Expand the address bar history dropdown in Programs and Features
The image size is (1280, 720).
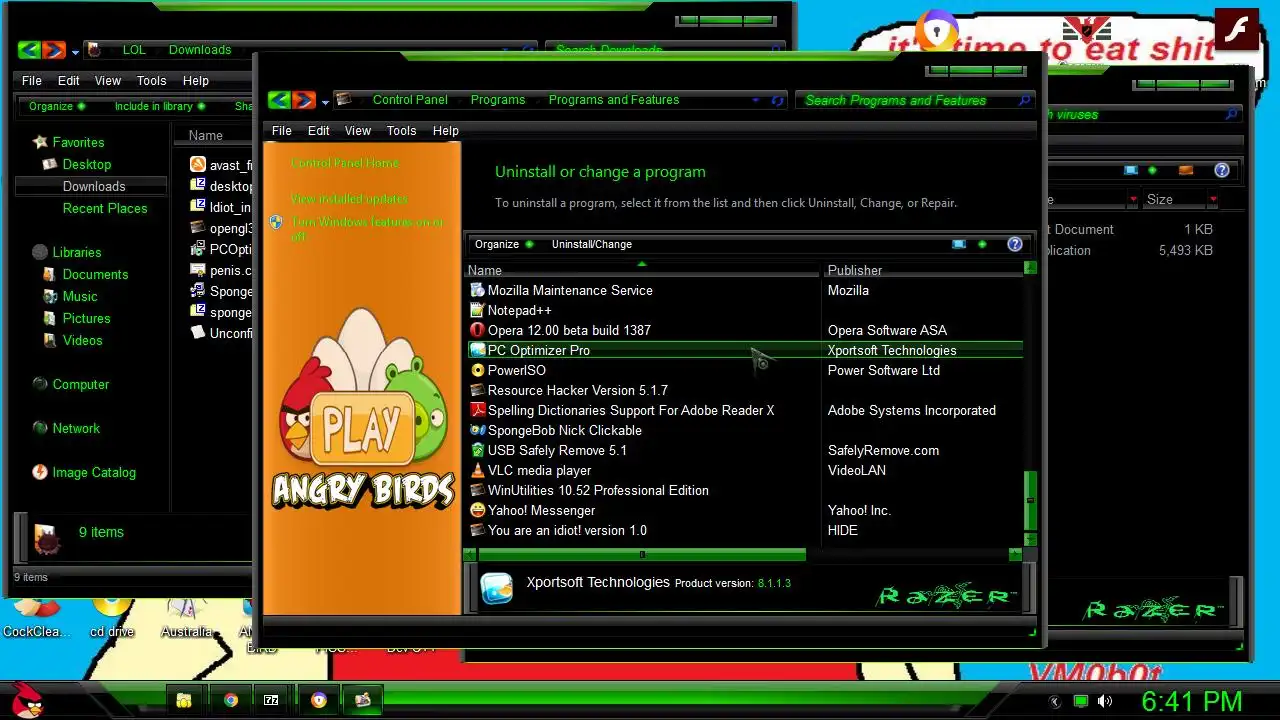[x=755, y=100]
